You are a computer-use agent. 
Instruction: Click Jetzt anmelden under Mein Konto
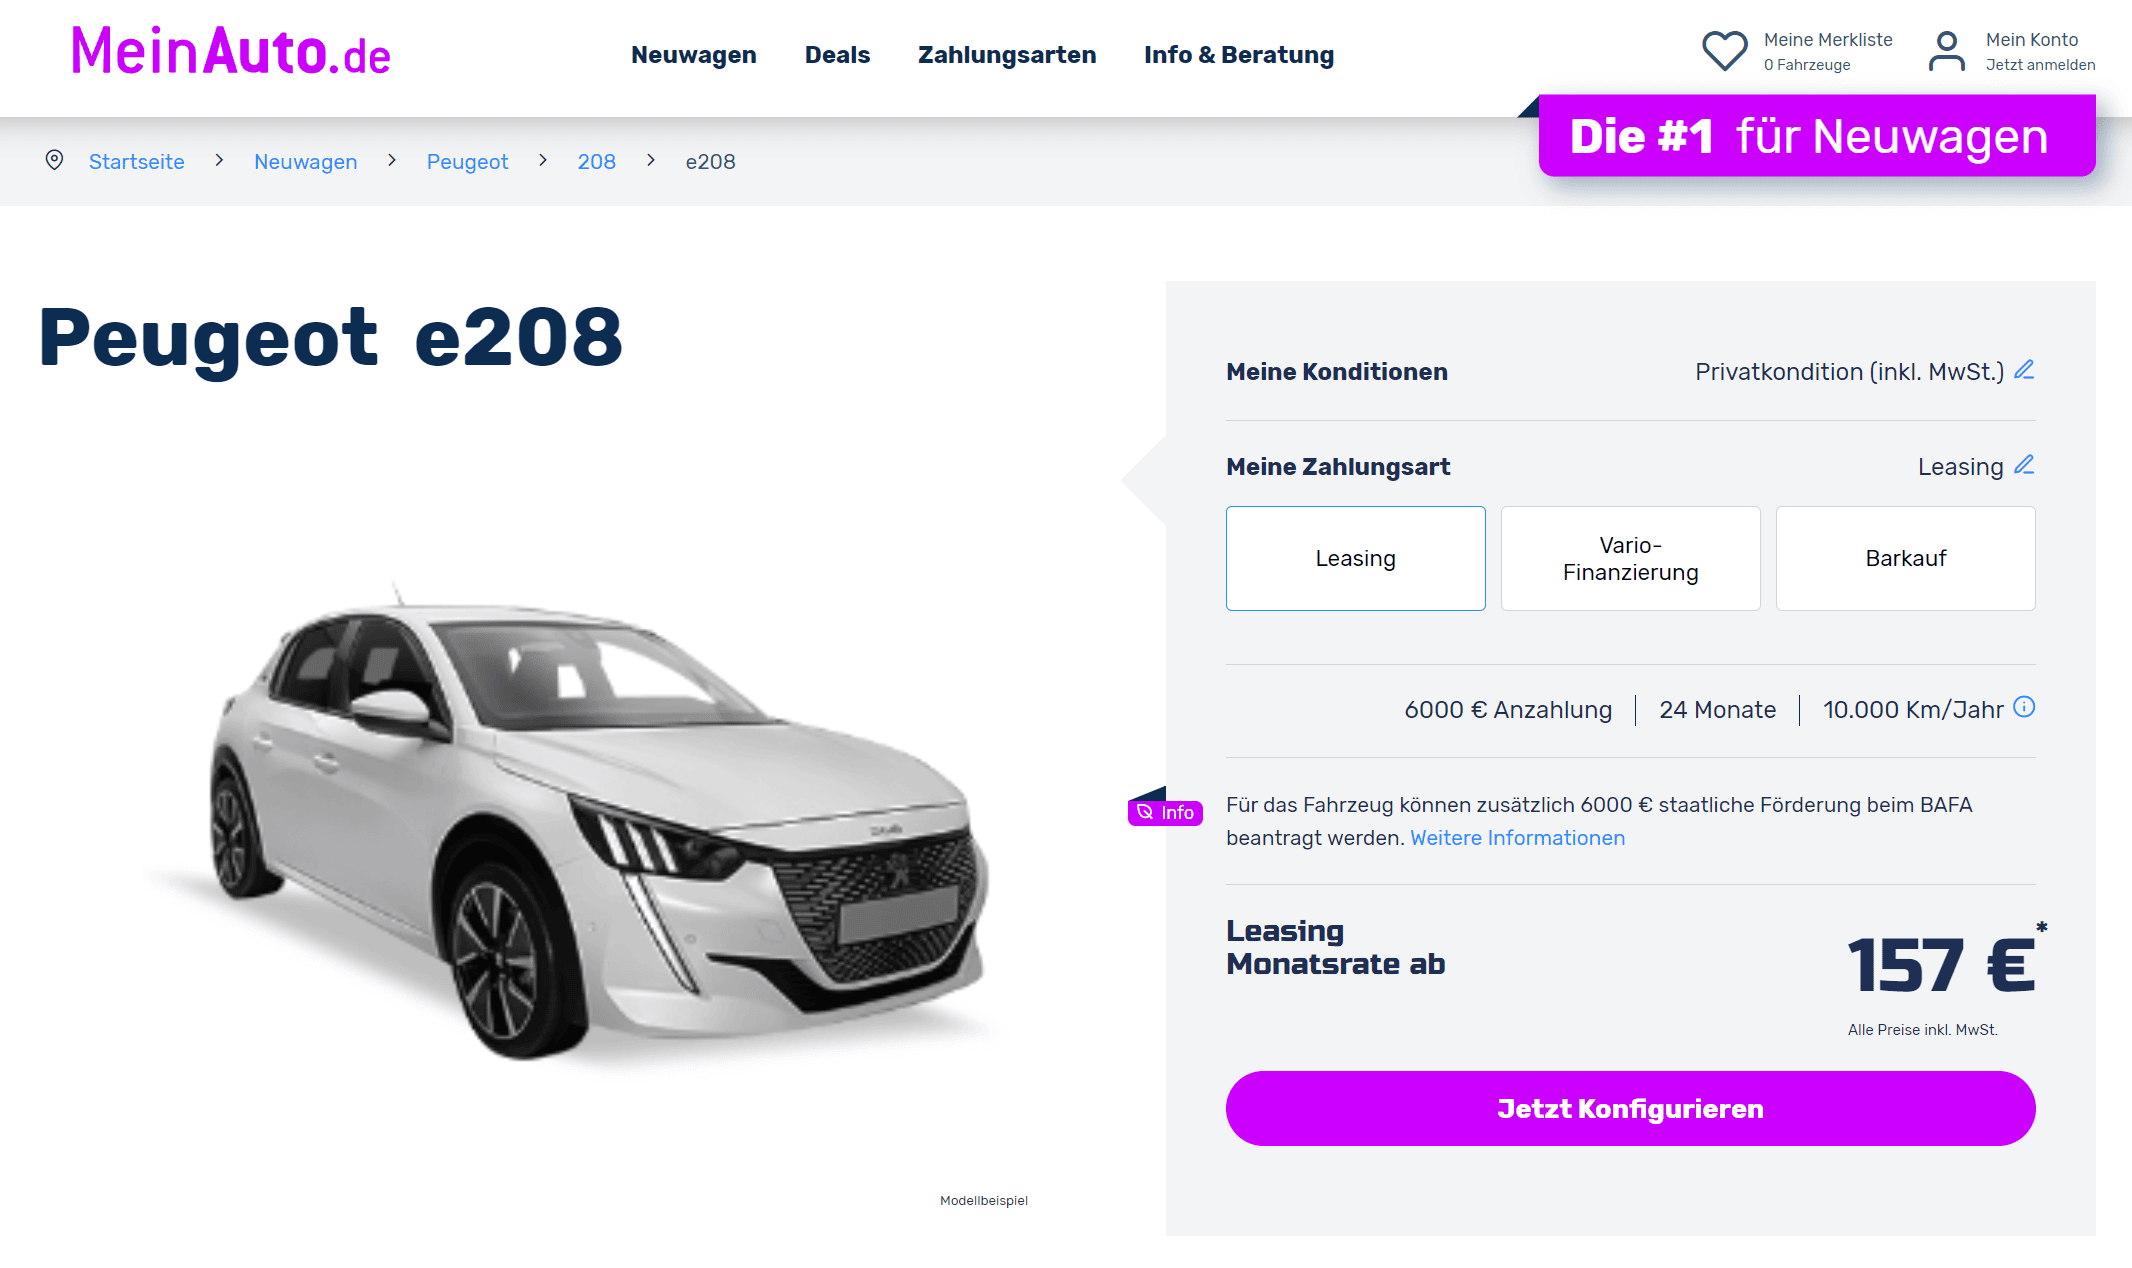click(x=2040, y=65)
